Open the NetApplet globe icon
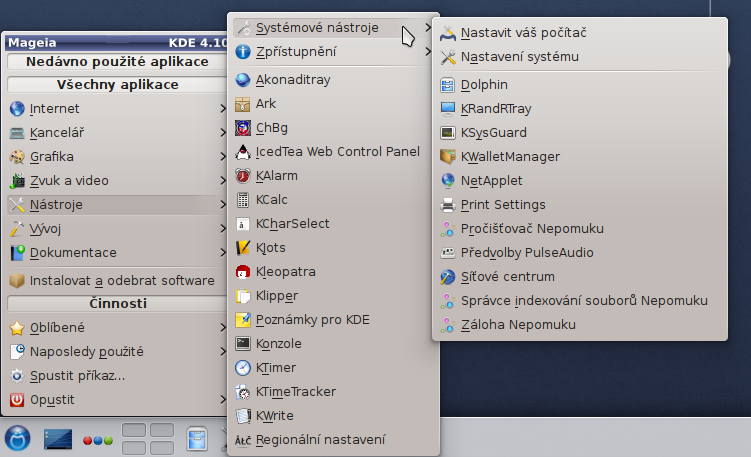This screenshot has height=457, width=751. pos(448,181)
